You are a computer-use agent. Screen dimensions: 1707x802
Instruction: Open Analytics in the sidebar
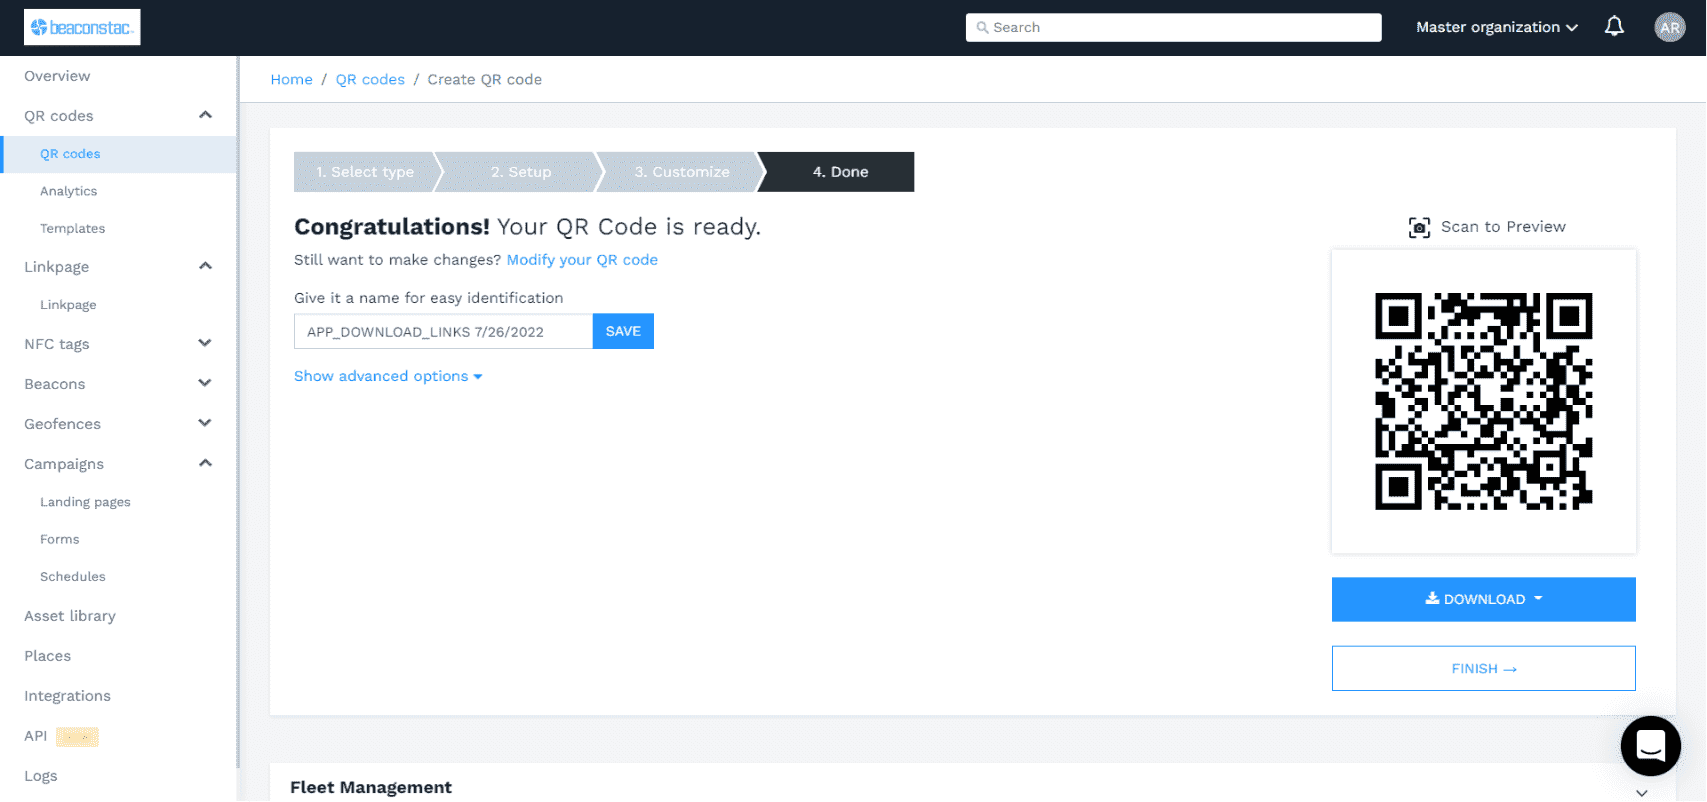click(68, 191)
